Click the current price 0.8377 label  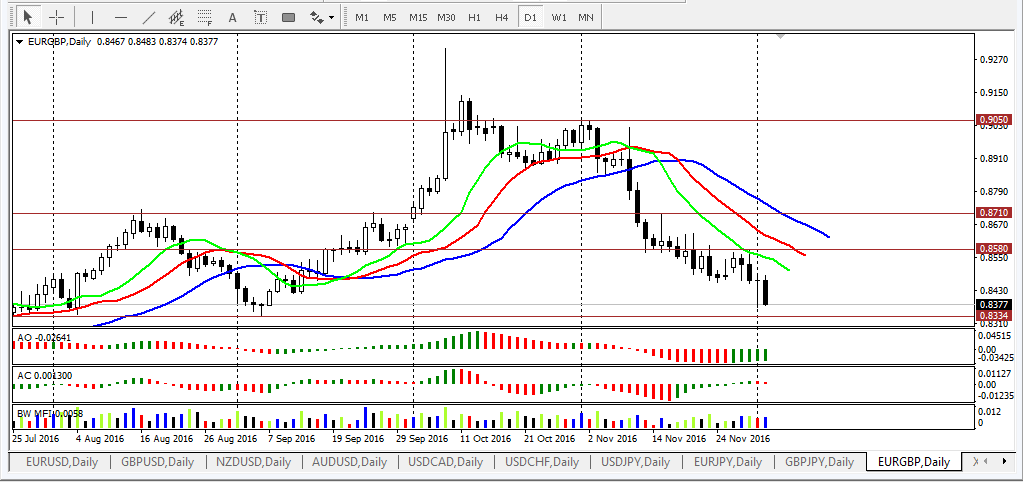coord(994,304)
